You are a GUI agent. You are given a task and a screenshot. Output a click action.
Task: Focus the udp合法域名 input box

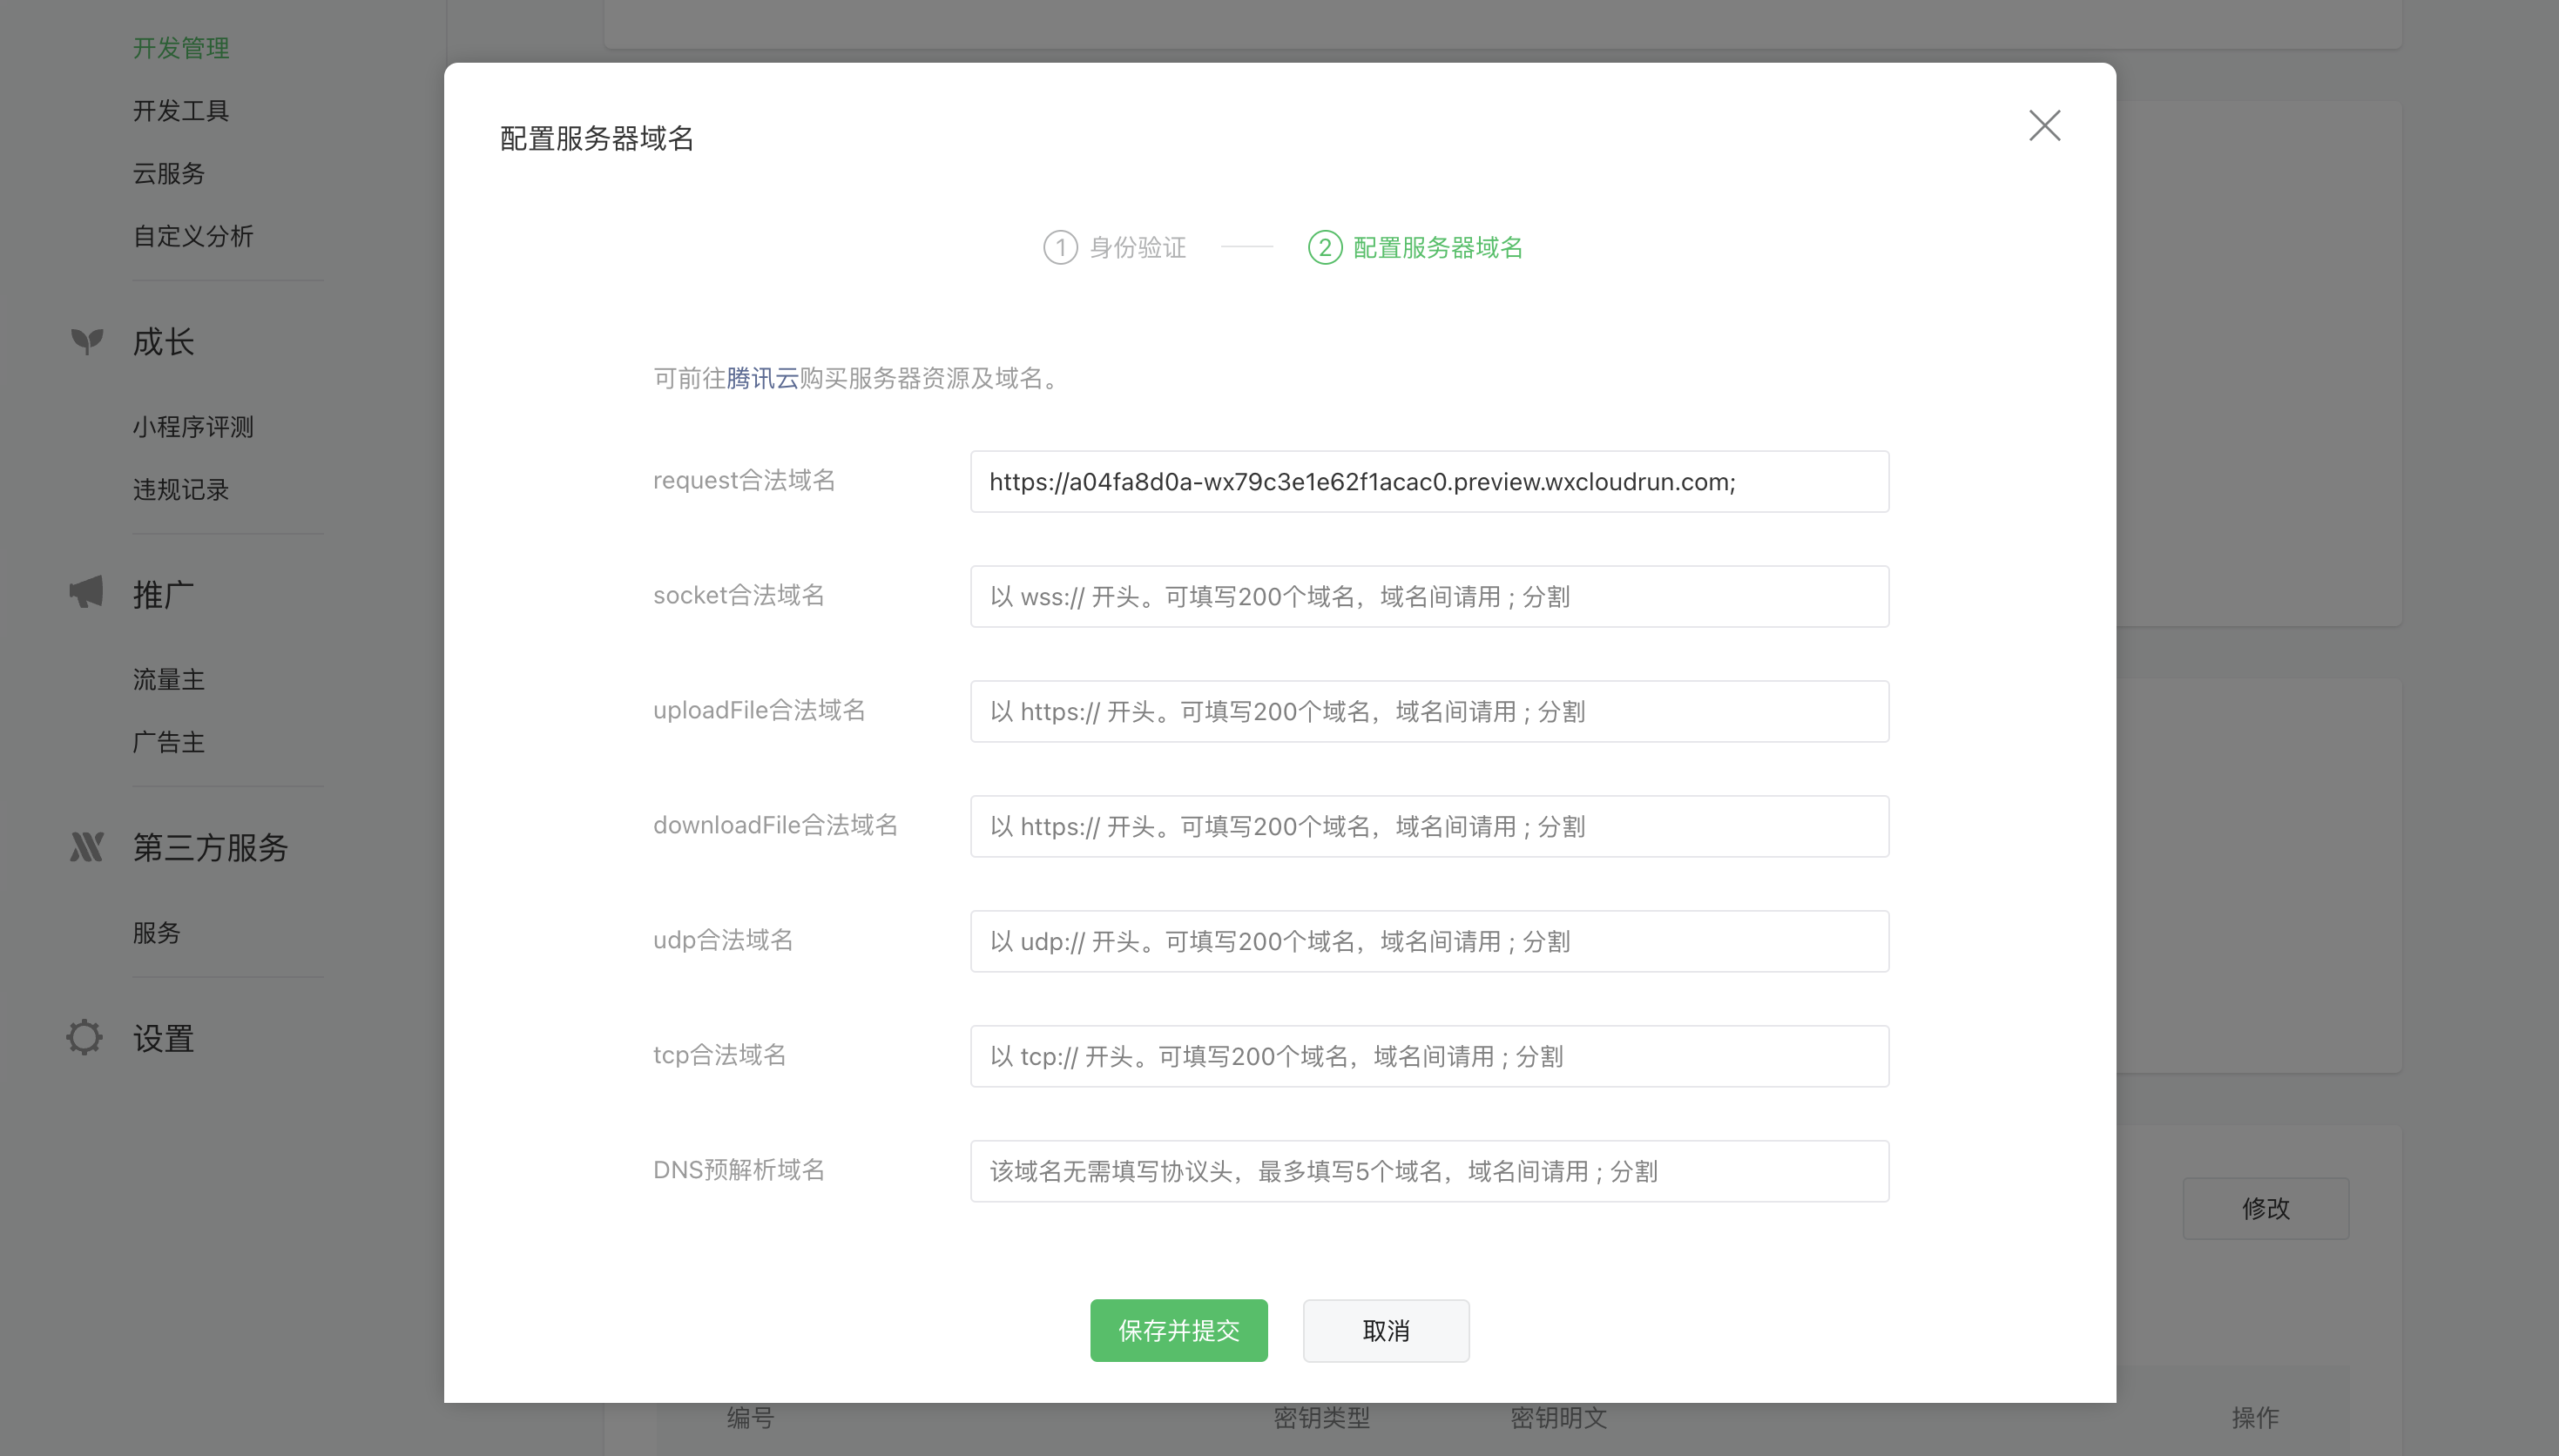point(1428,942)
